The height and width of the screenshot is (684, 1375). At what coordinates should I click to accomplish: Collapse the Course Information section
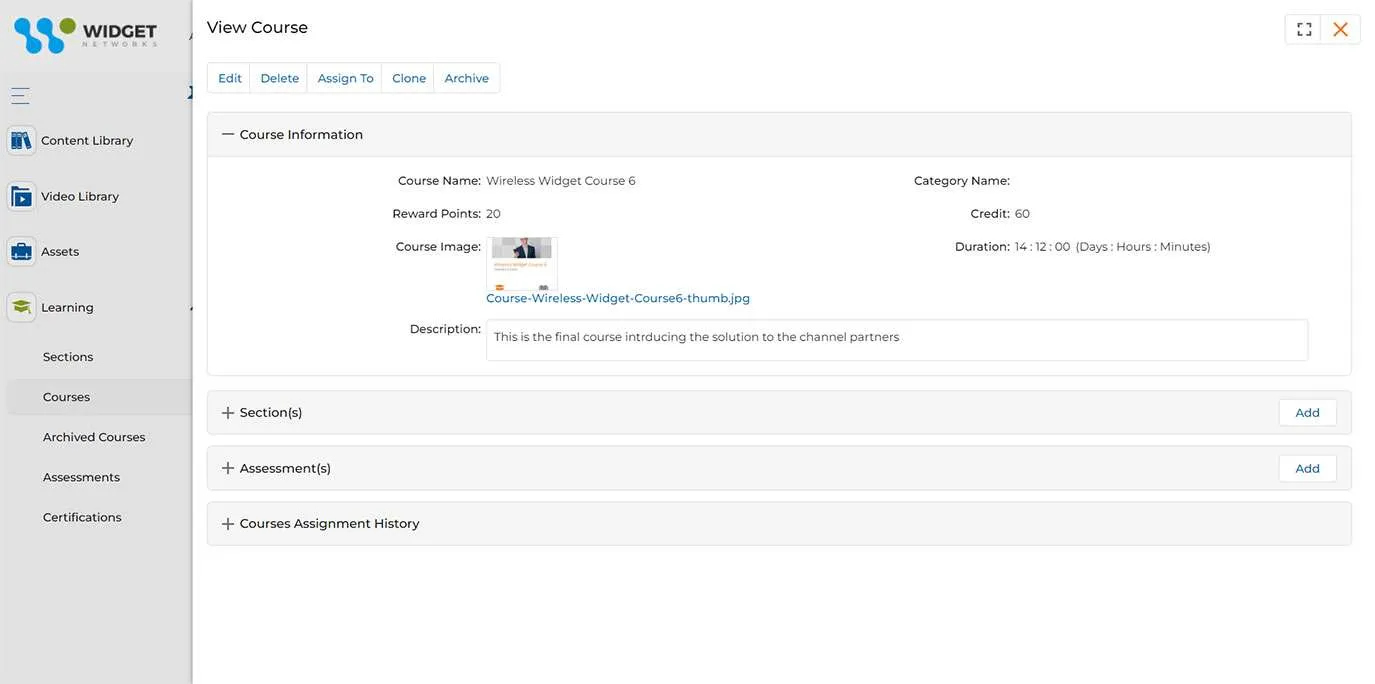tap(228, 134)
